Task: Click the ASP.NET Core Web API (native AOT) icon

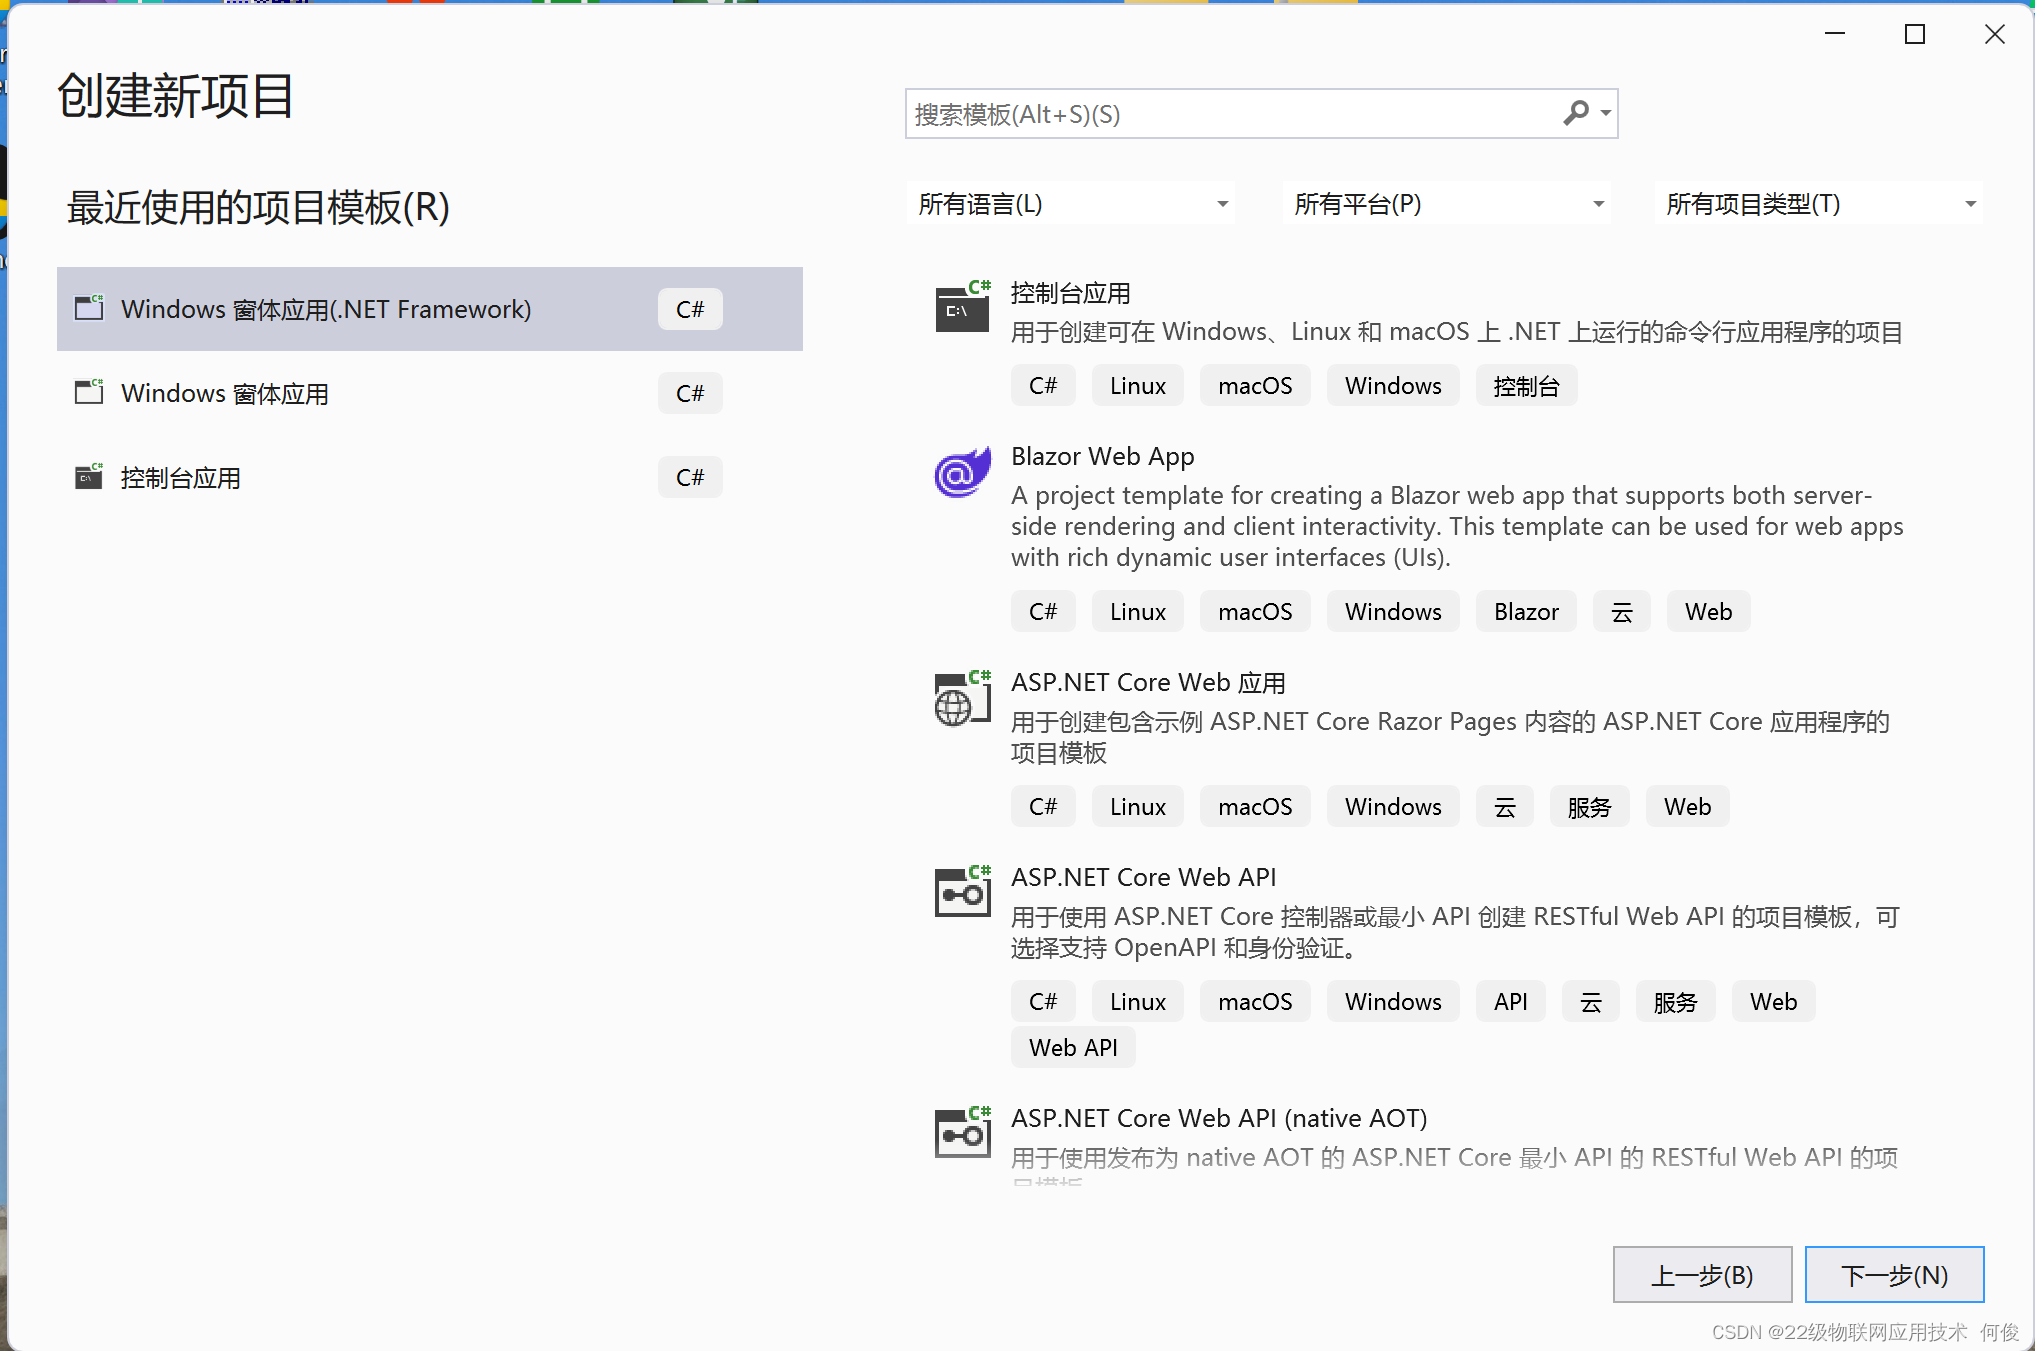Action: [963, 1133]
